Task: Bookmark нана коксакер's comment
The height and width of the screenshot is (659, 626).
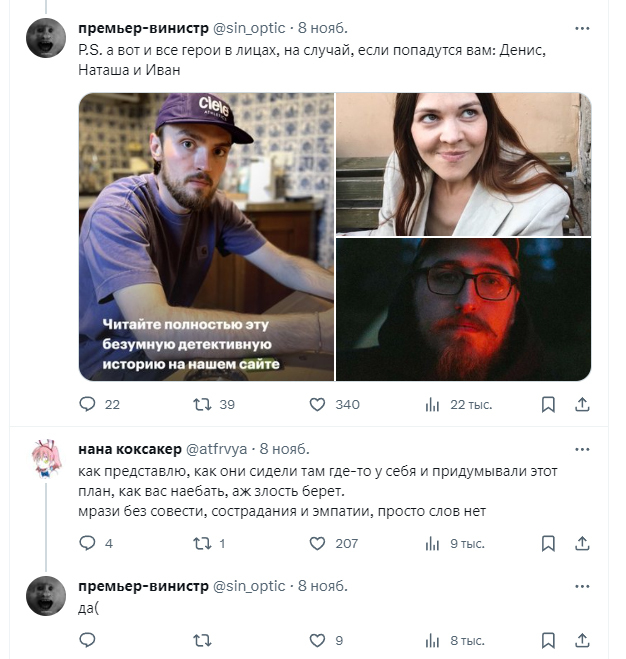Action: point(548,543)
